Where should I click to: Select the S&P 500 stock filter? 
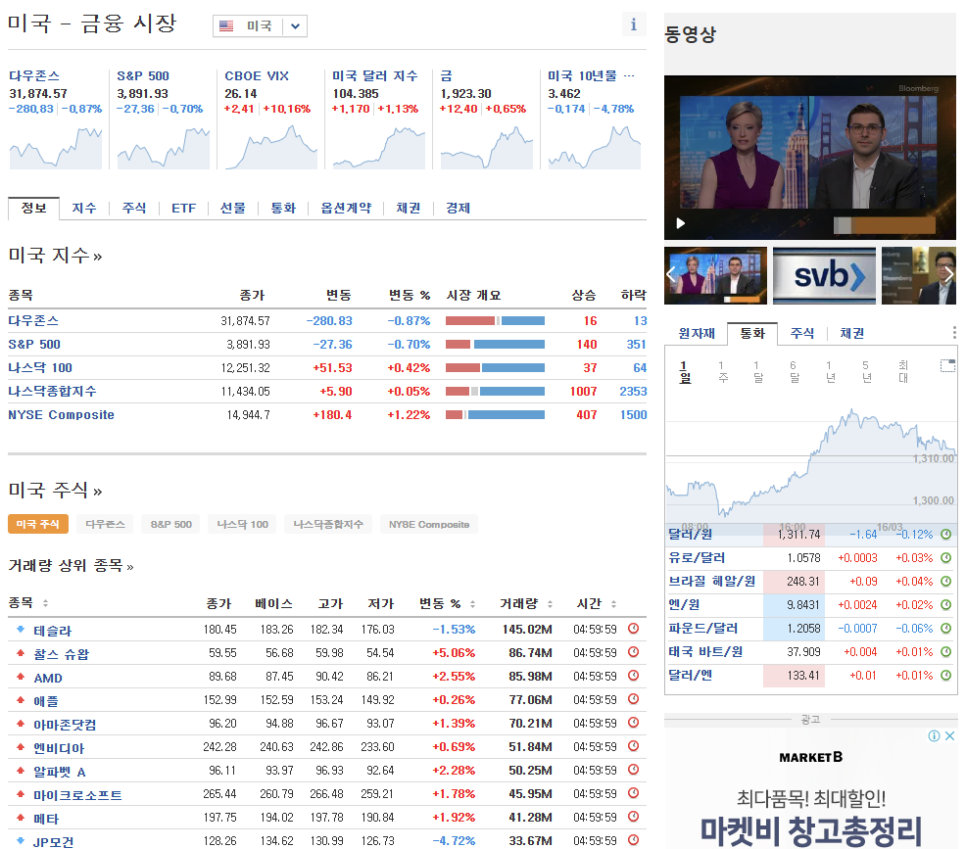[171, 524]
